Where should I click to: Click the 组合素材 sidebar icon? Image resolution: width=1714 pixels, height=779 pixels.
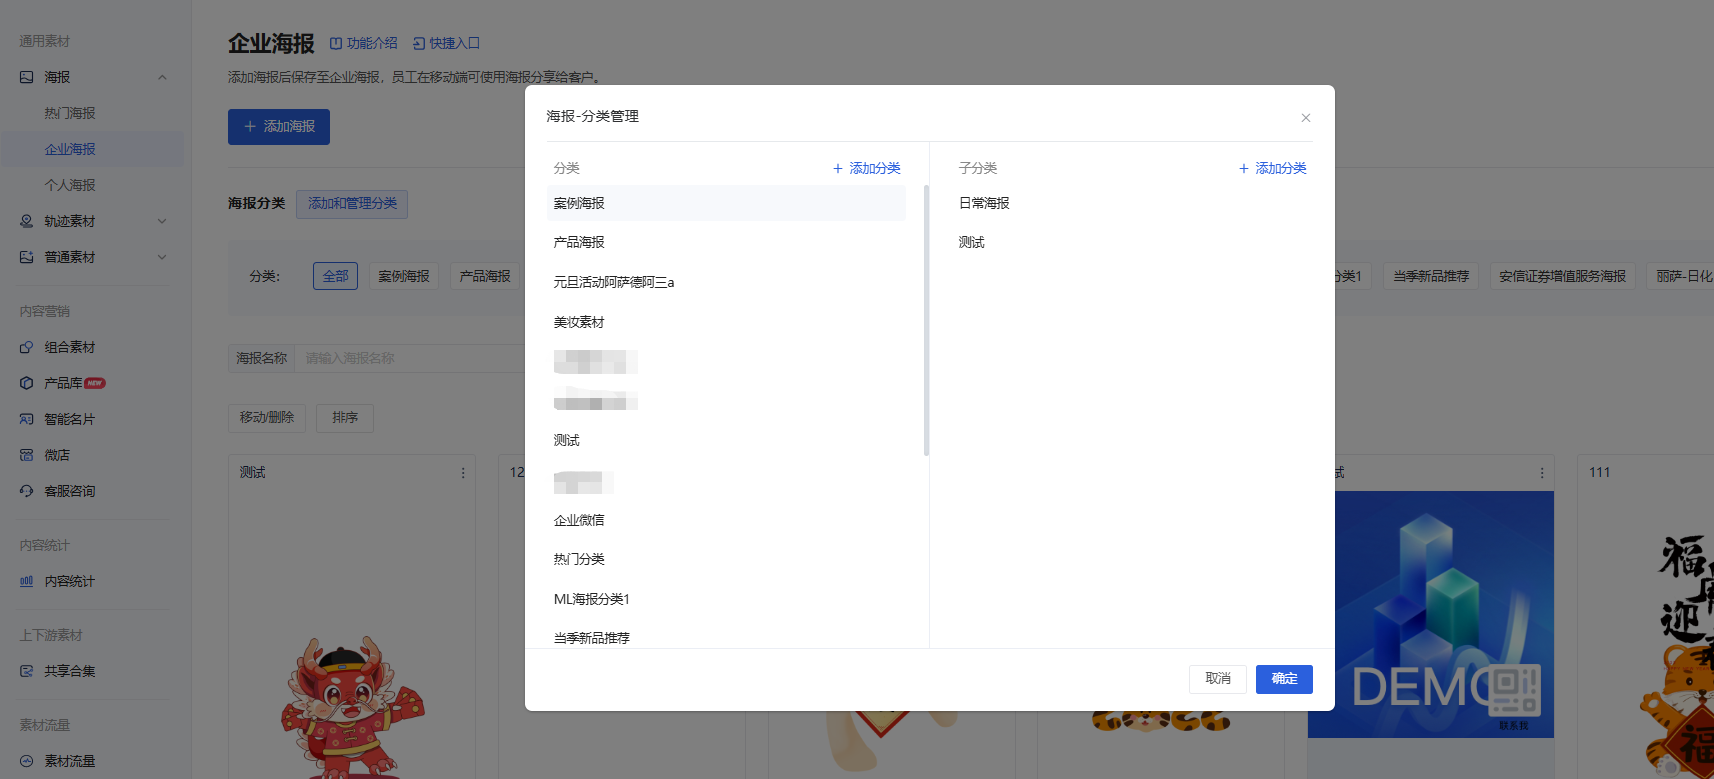[x=27, y=347]
